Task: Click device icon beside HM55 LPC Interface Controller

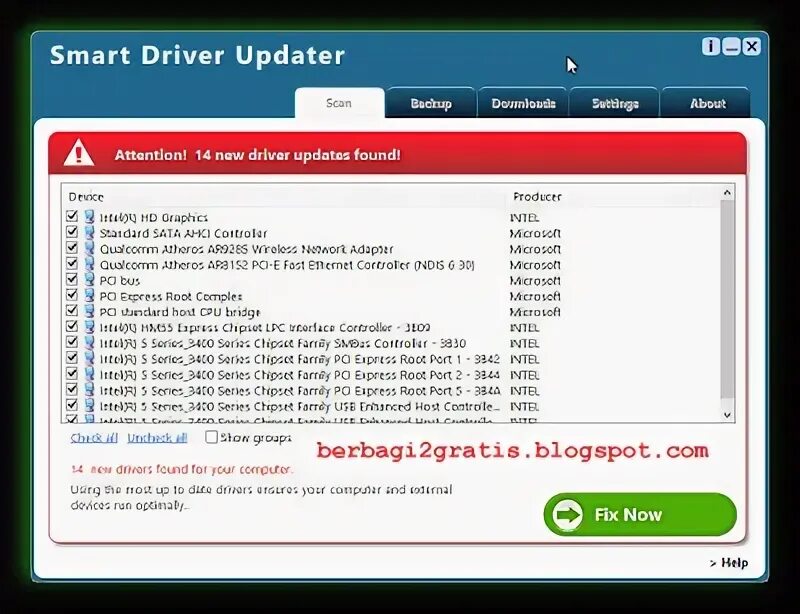Action: [89, 327]
